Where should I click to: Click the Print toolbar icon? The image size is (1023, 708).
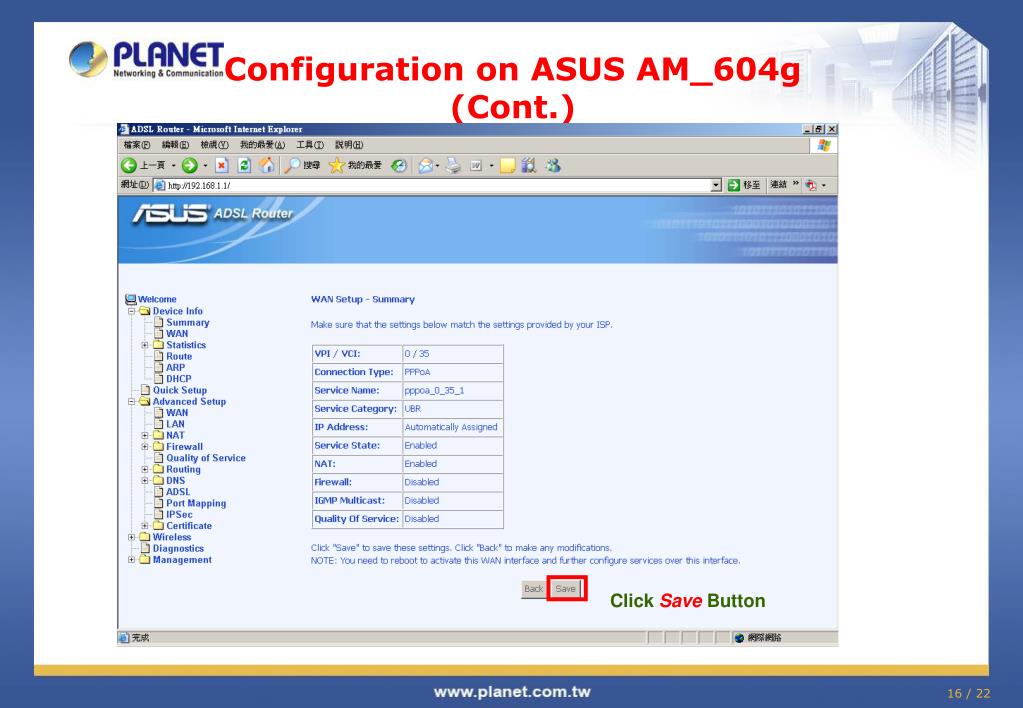(453, 166)
